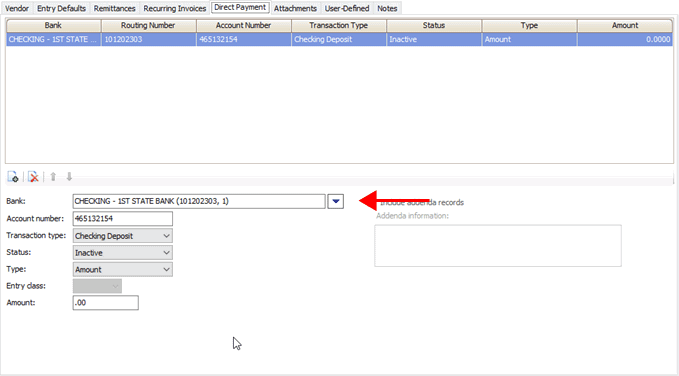Move record up arrow icon
679x376 pixels.
[x=53, y=177]
